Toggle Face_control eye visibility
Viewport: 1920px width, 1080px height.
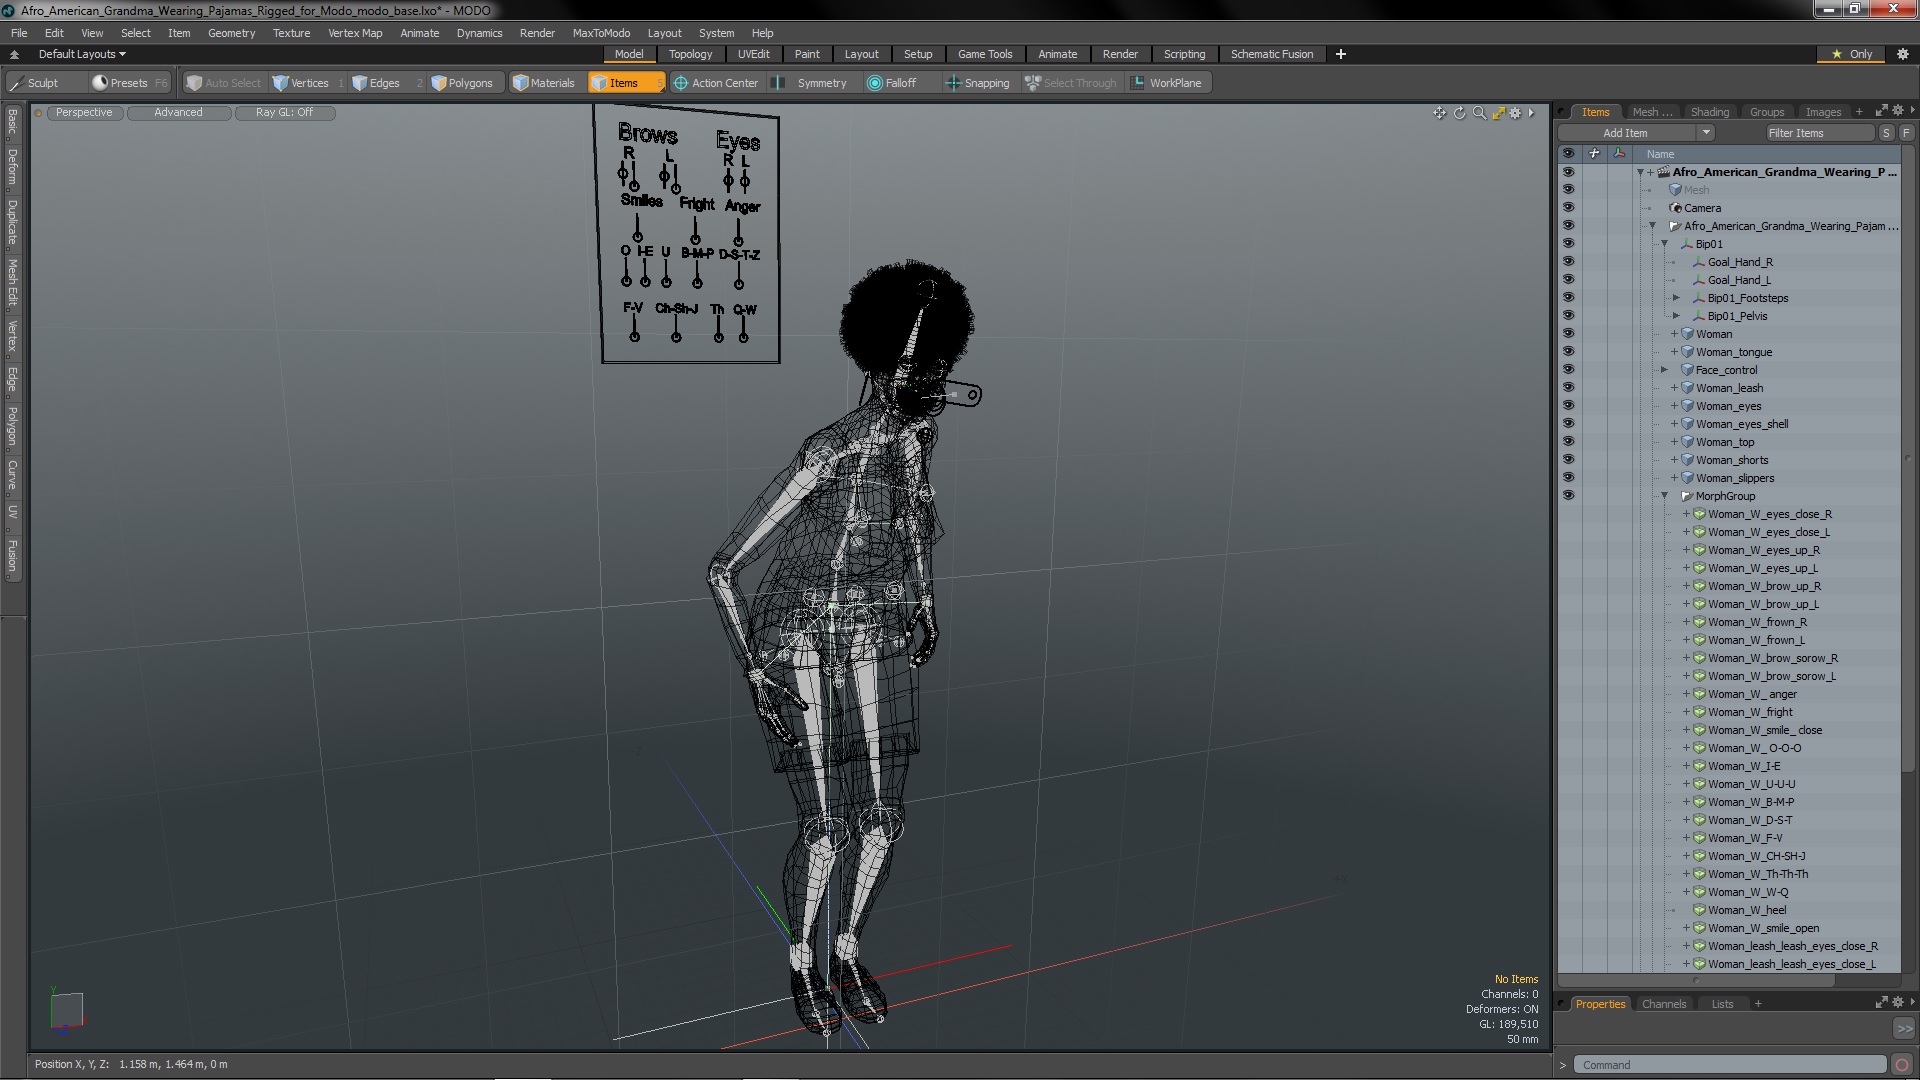coord(1567,370)
